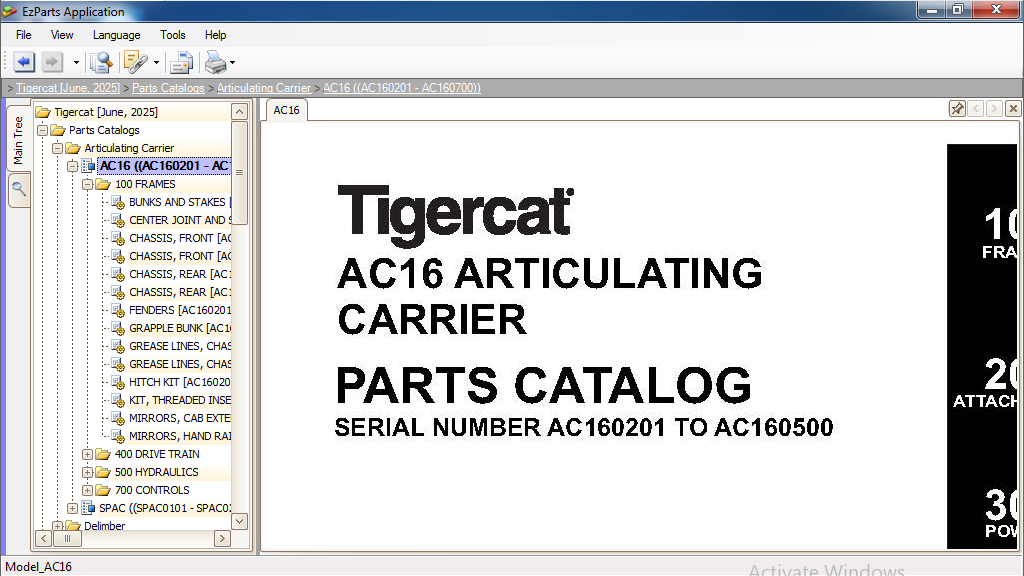This screenshot has width=1024, height=576.
Task: Select the 700 CONTROLS folder
Action: 152,490
